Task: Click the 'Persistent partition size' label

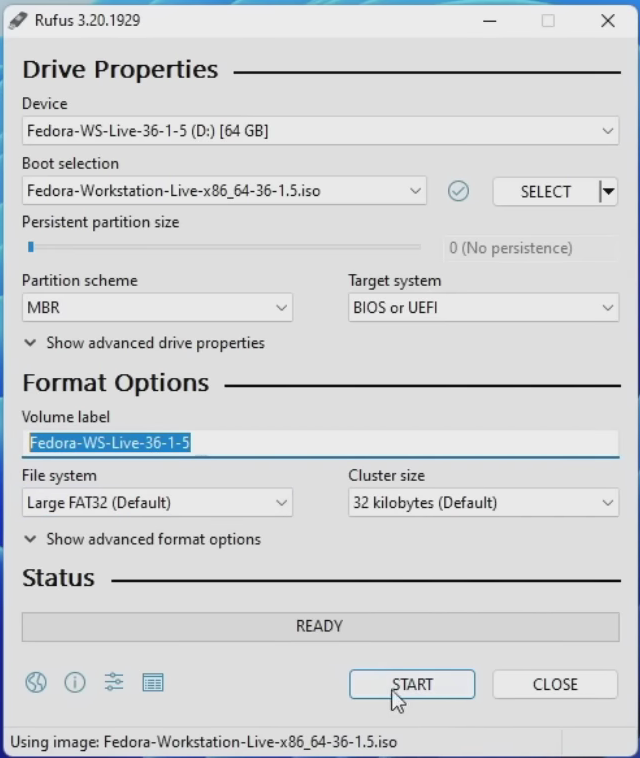Action: coord(101,222)
